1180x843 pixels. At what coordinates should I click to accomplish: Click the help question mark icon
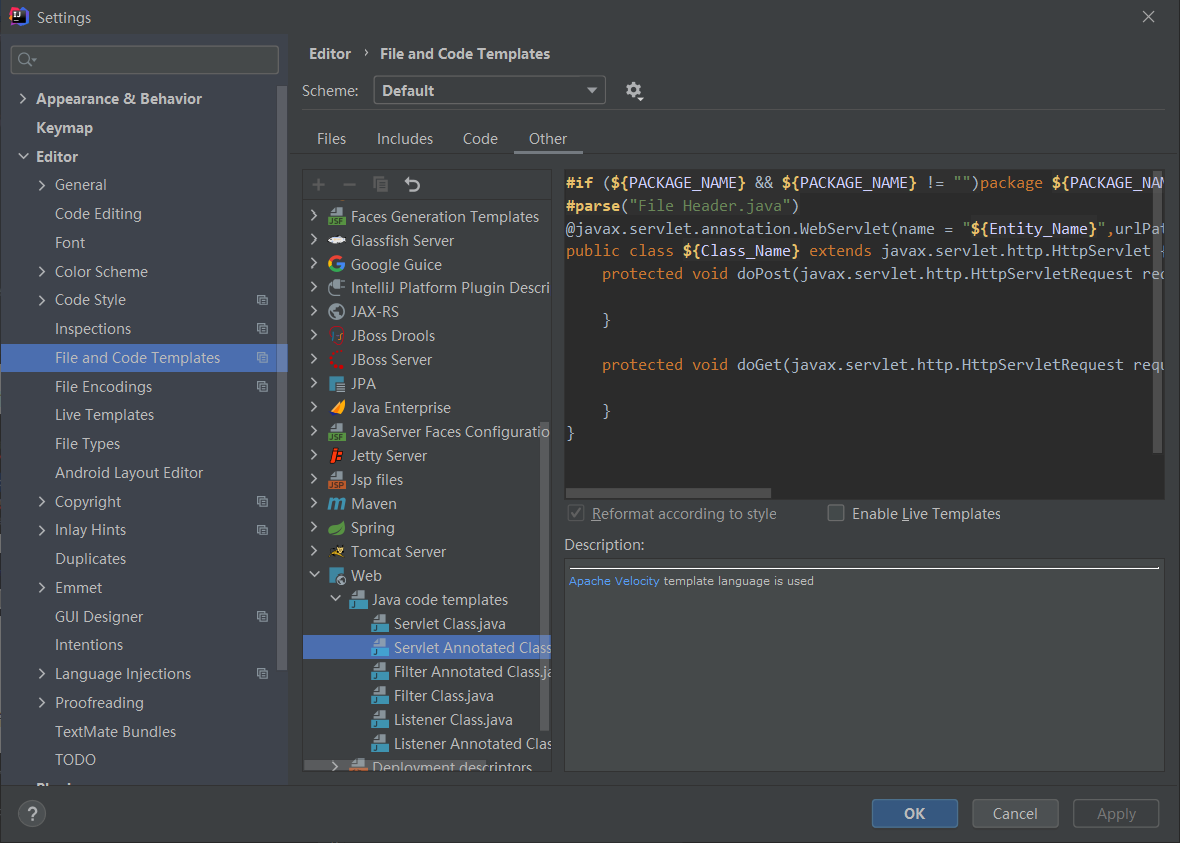pos(32,814)
